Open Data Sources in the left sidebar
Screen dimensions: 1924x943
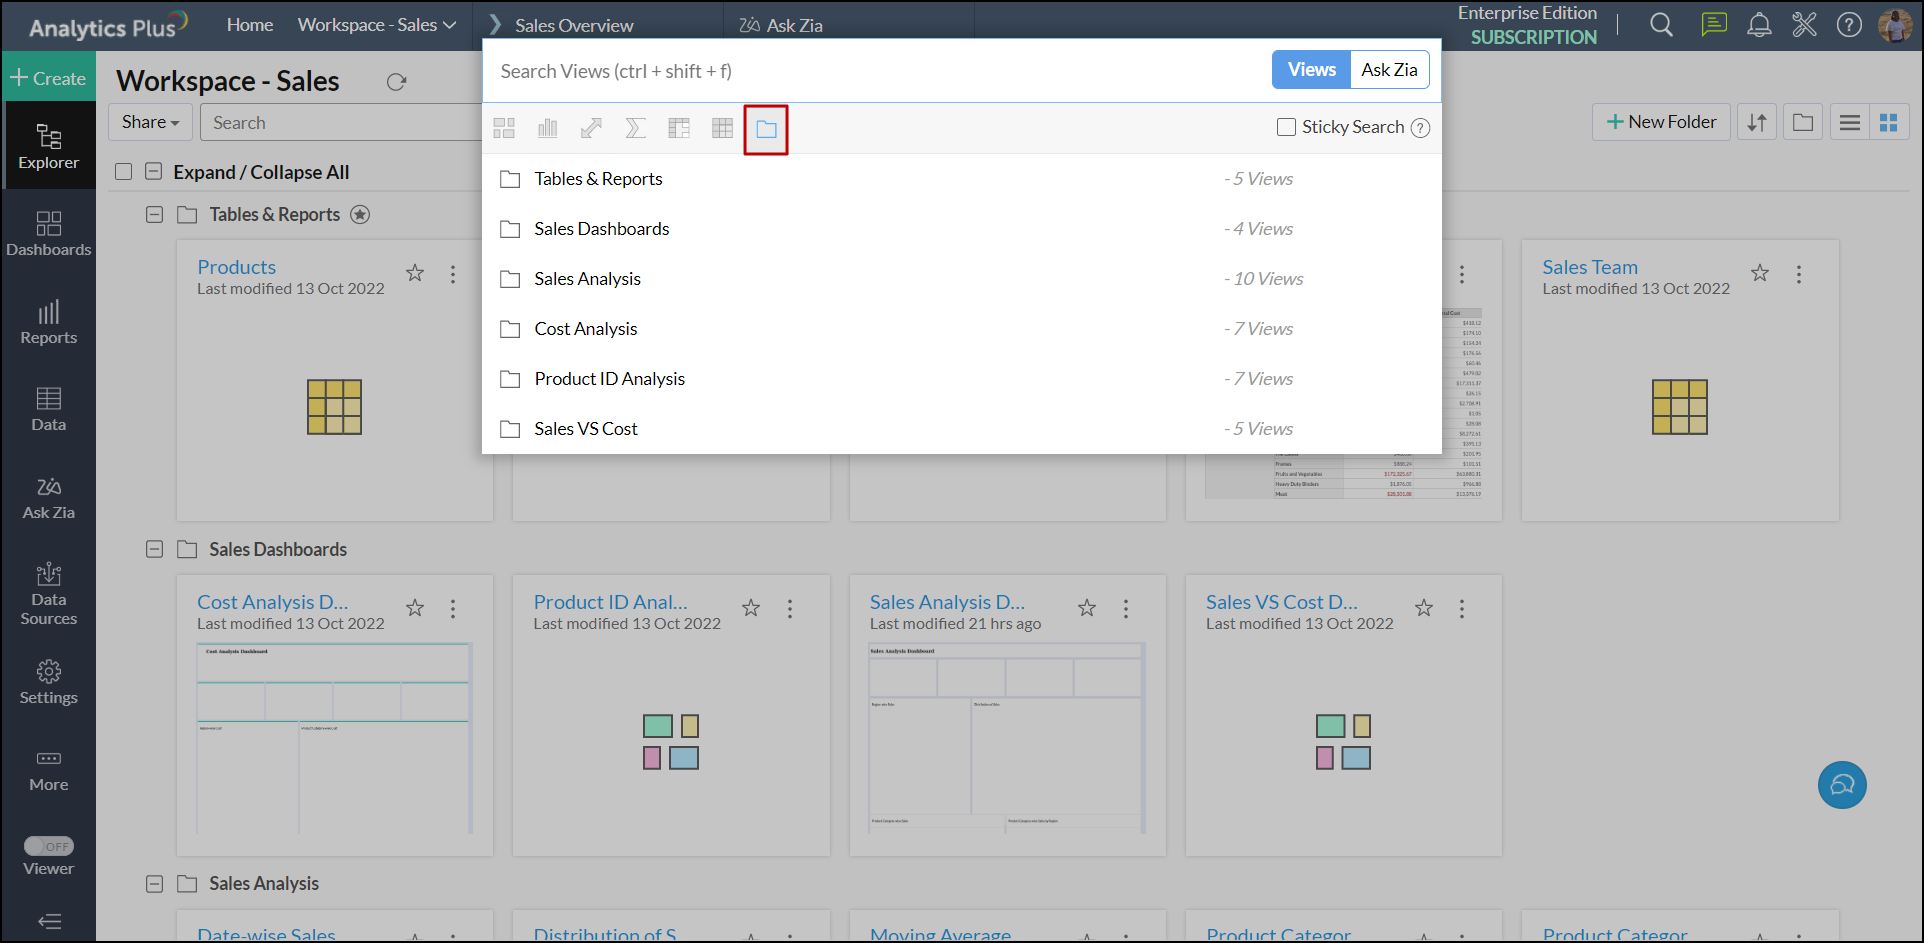pyautogui.click(x=48, y=593)
